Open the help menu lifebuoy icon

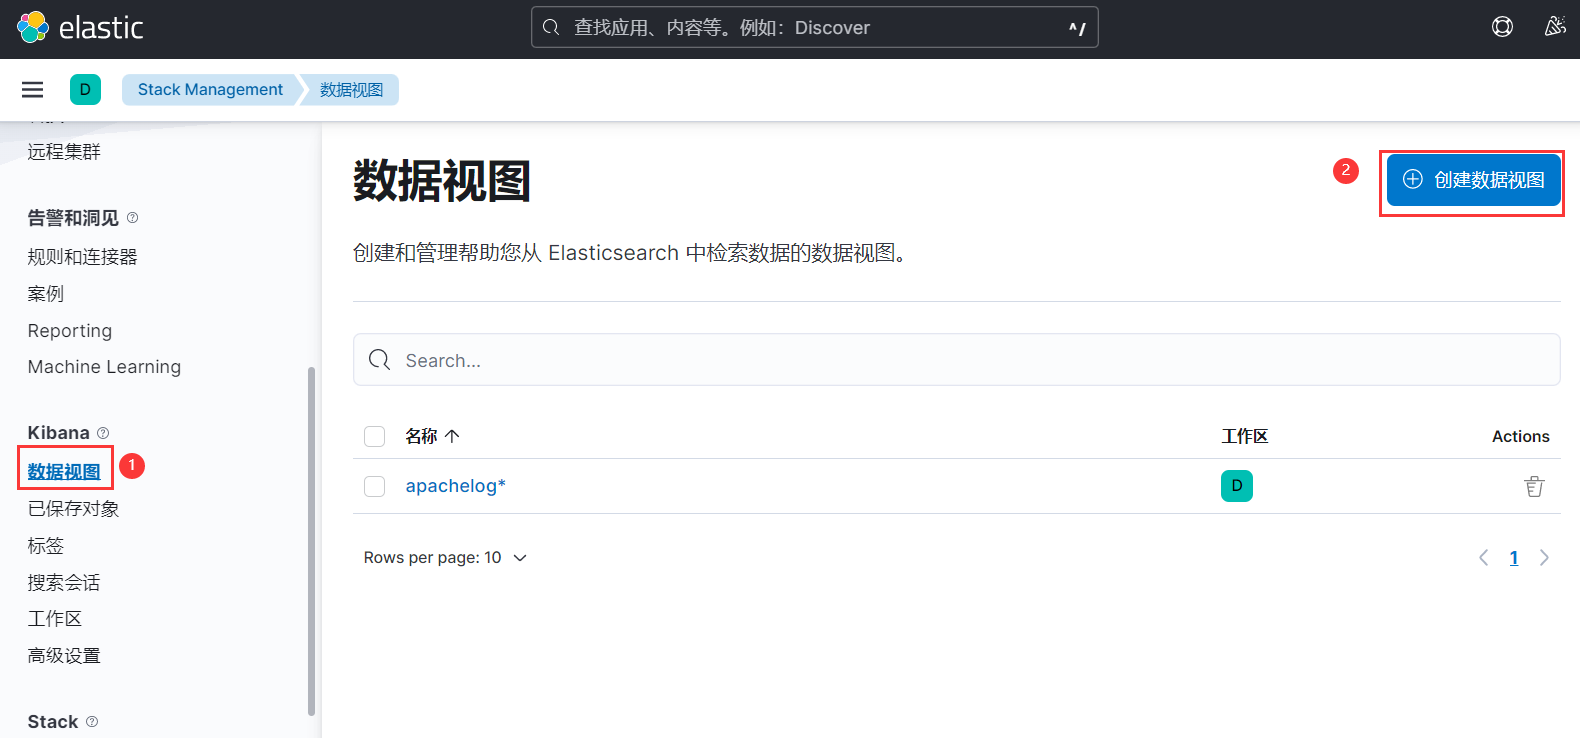(1502, 27)
